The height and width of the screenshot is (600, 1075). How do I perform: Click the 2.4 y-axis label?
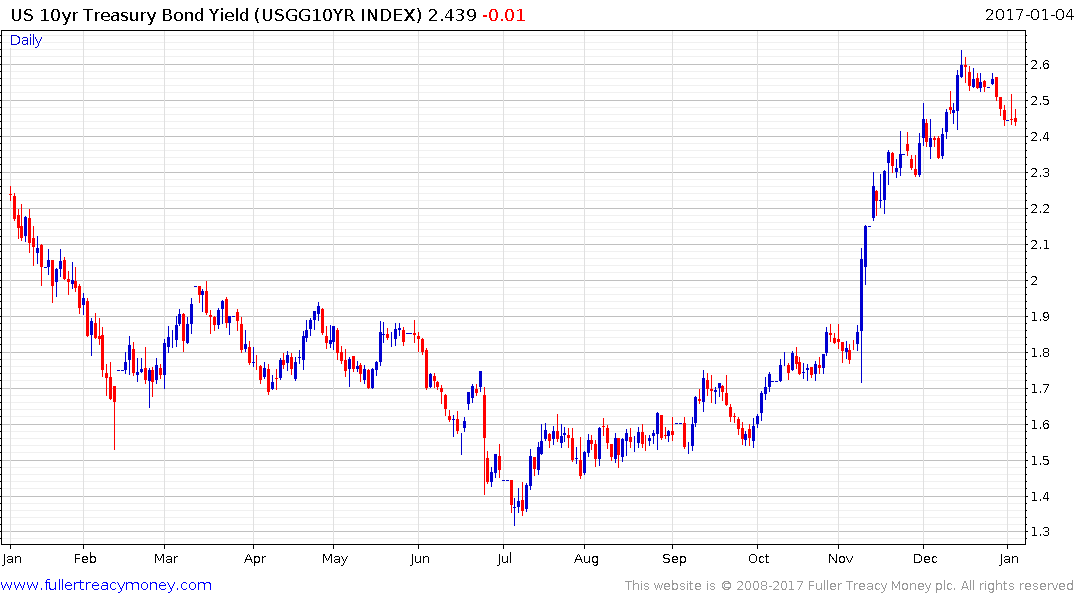point(1040,136)
